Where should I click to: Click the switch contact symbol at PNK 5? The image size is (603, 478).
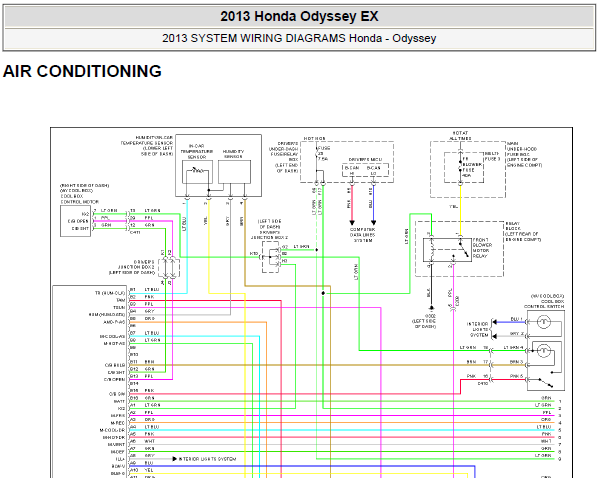tap(546, 383)
